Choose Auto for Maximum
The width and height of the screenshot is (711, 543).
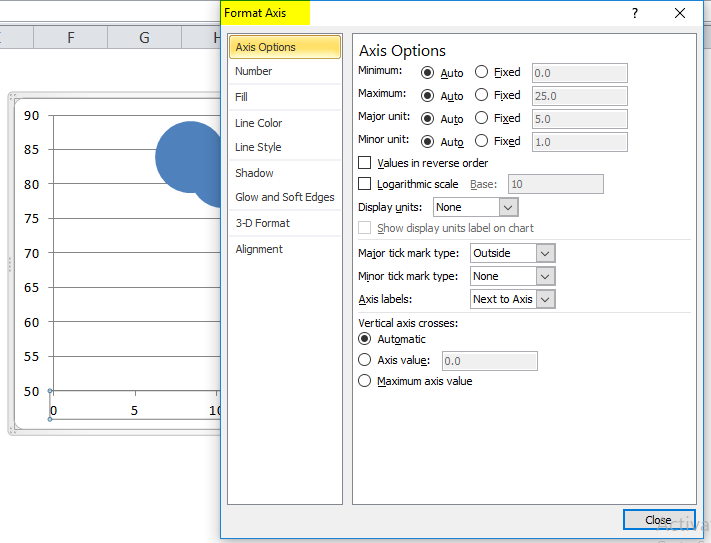pyautogui.click(x=428, y=95)
